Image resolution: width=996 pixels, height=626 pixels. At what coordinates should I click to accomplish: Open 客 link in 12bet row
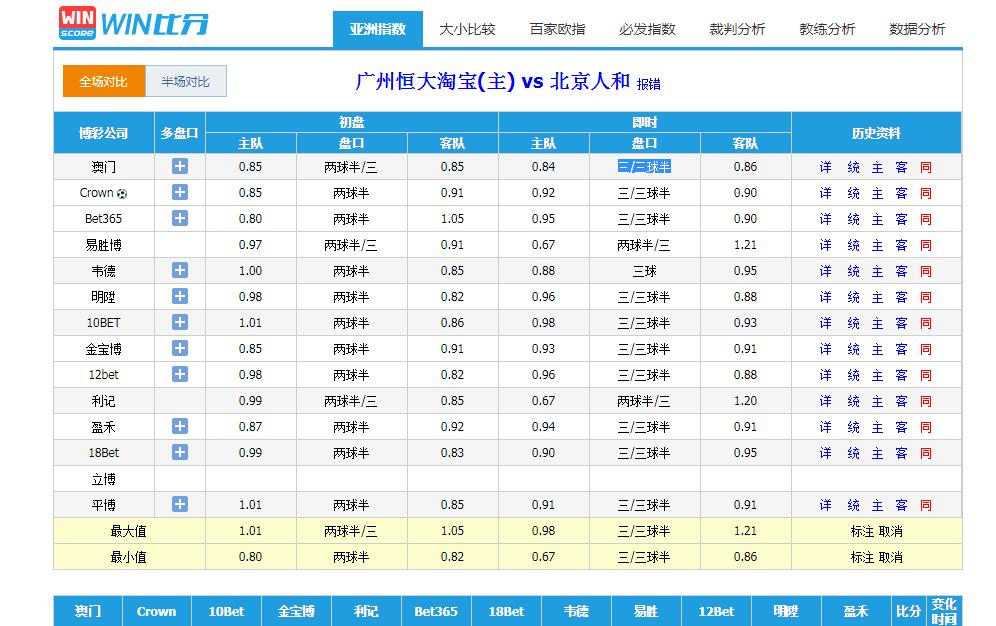901,375
